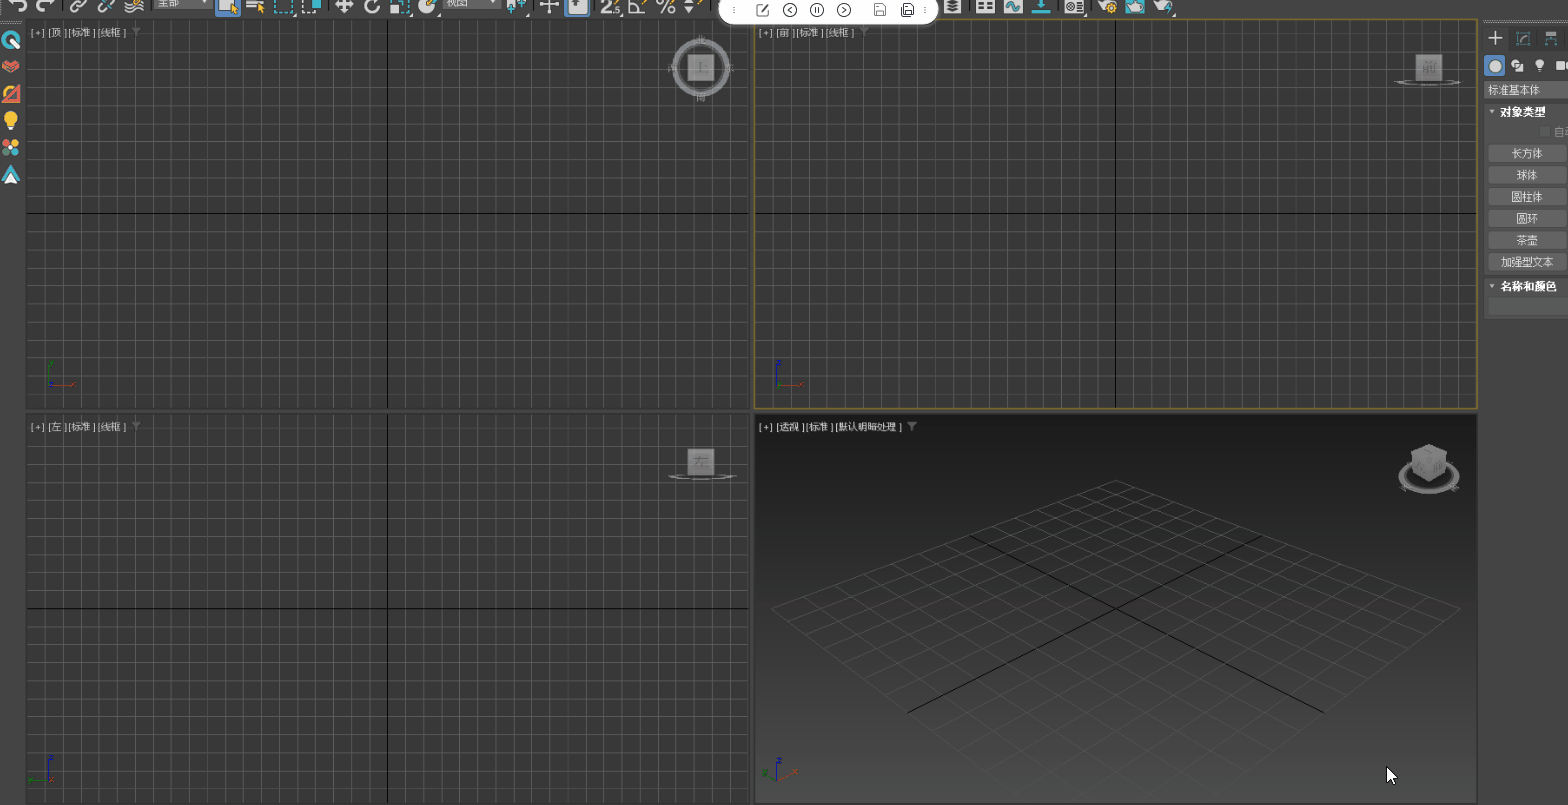Select the Shapes category icon
The width and height of the screenshot is (1568, 805).
(x=1518, y=66)
